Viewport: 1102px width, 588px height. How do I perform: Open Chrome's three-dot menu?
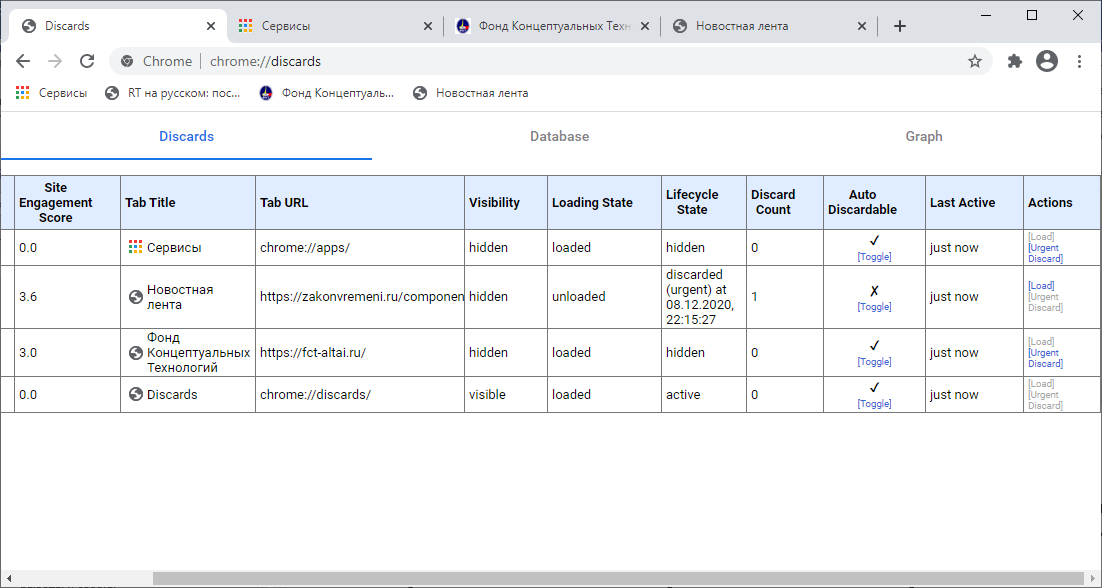coord(1079,61)
